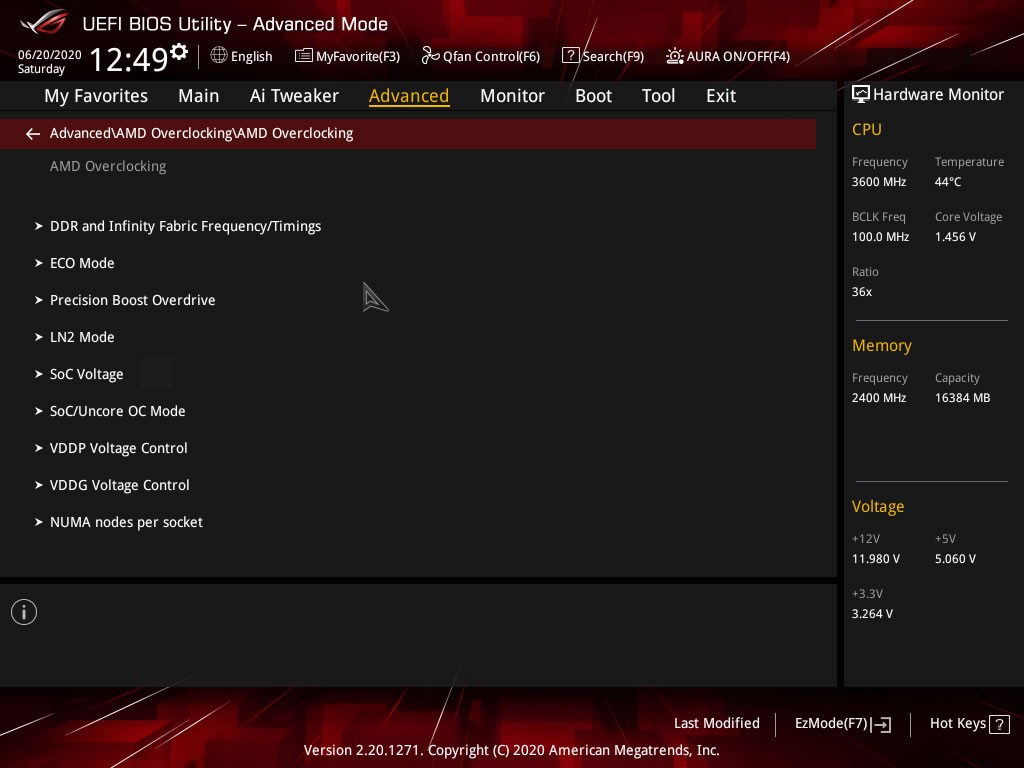Click the Hot Keys question mark icon
This screenshot has height=768, width=1024.
click(x=998, y=724)
